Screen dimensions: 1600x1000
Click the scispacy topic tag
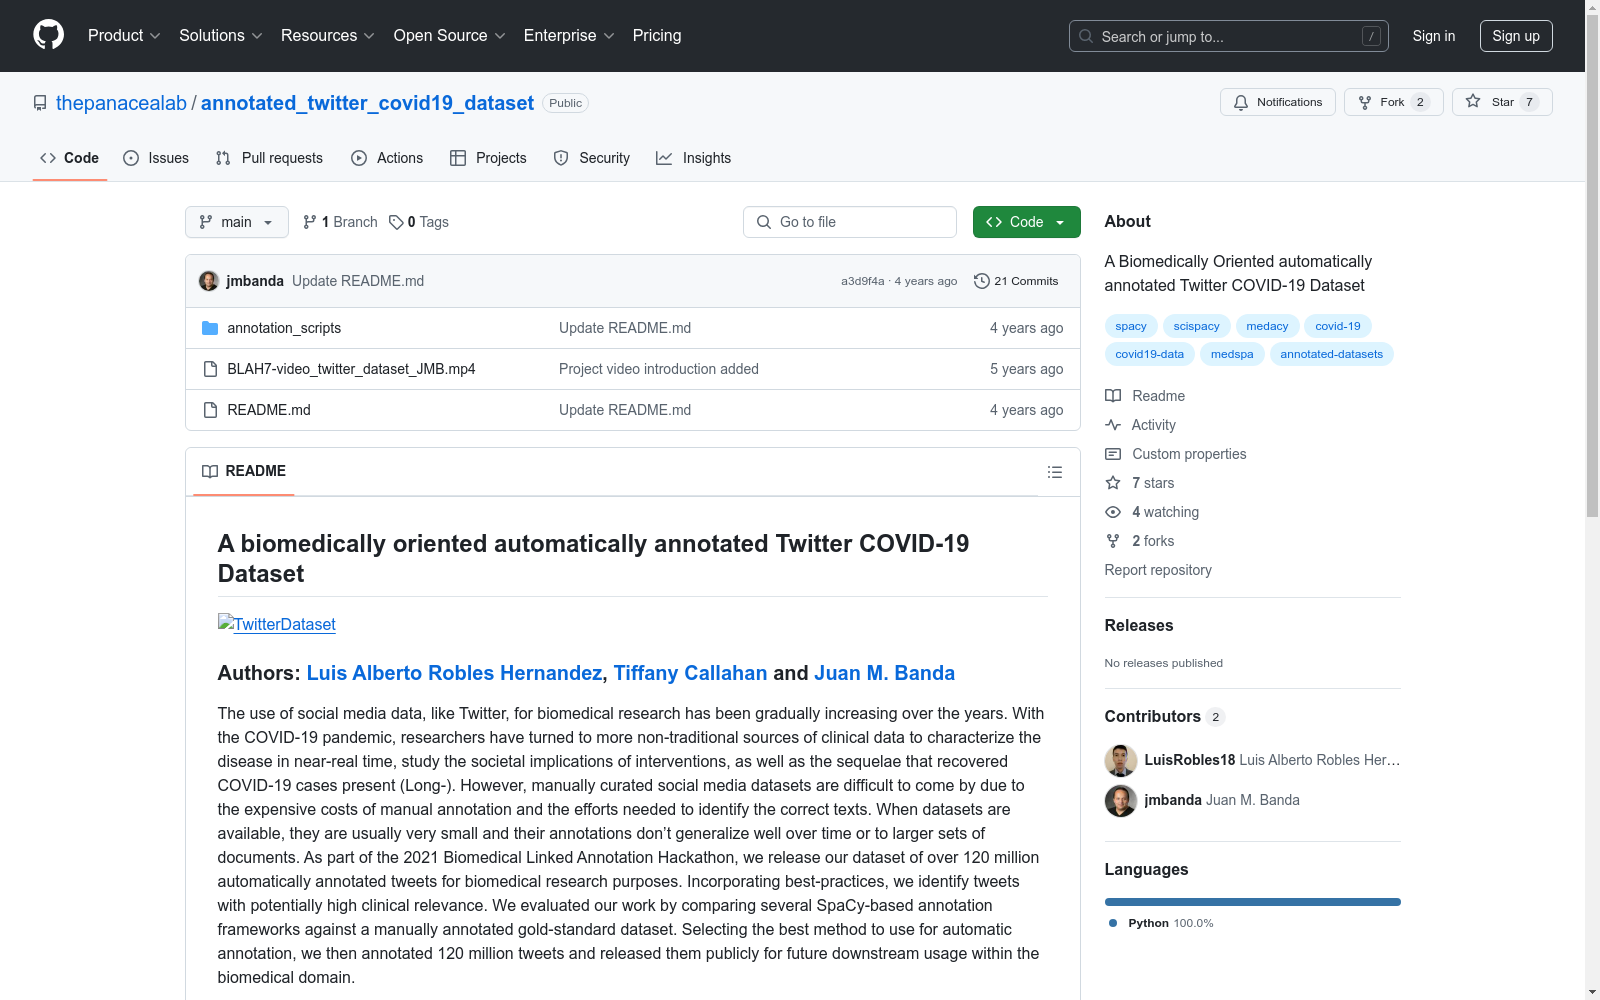pyautogui.click(x=1197, y=326)
